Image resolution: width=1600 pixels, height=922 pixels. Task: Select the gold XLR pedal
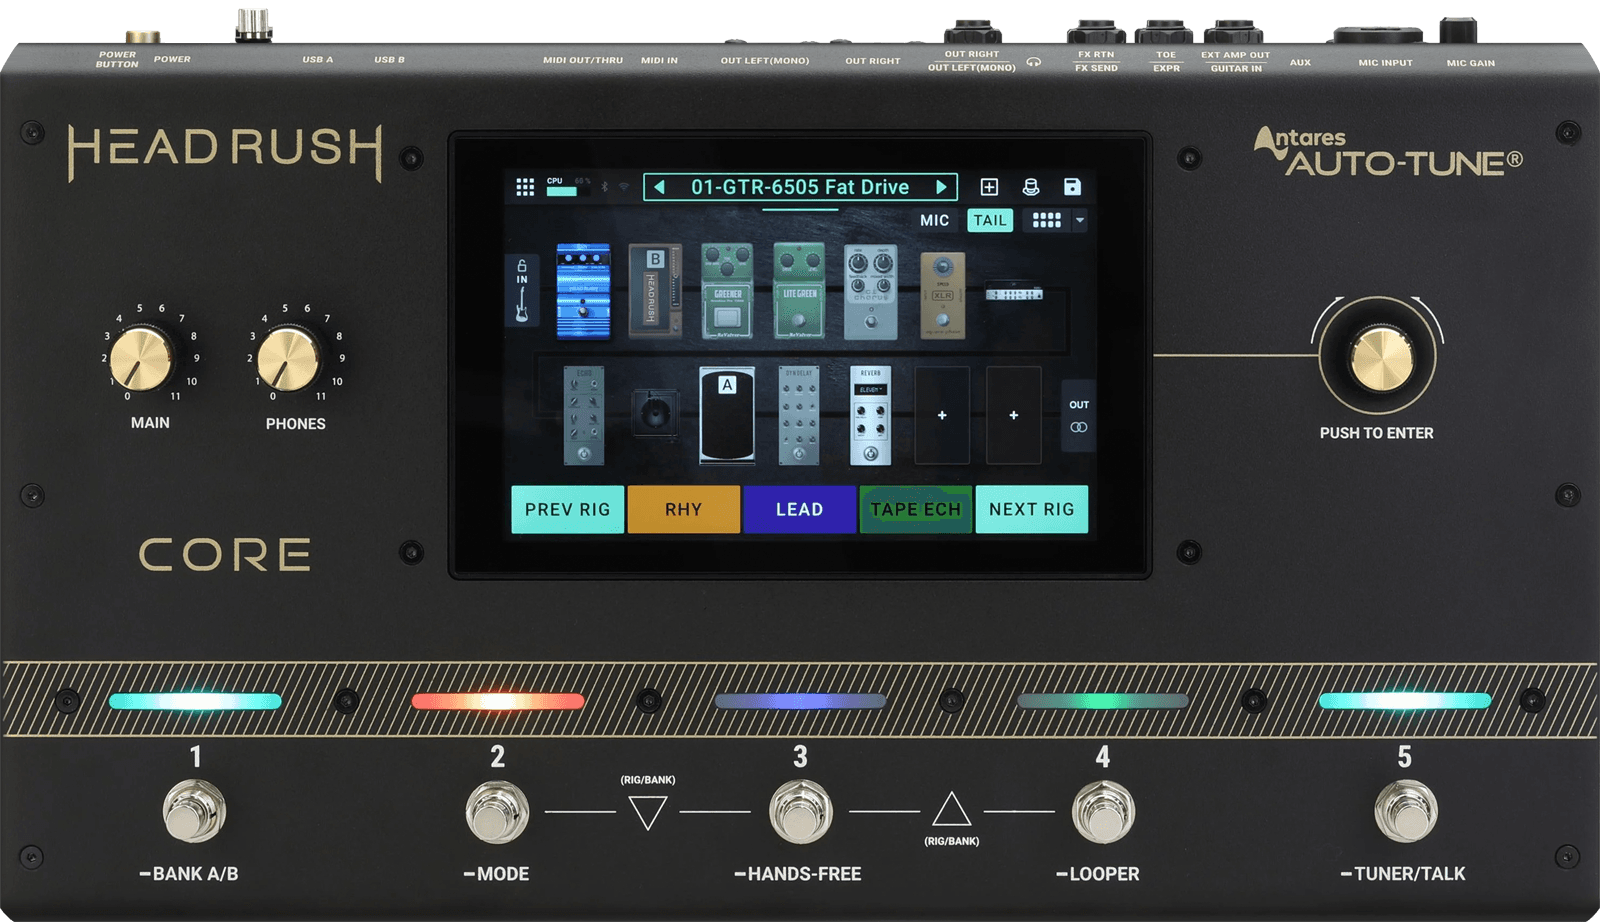[x=942, y=296]
